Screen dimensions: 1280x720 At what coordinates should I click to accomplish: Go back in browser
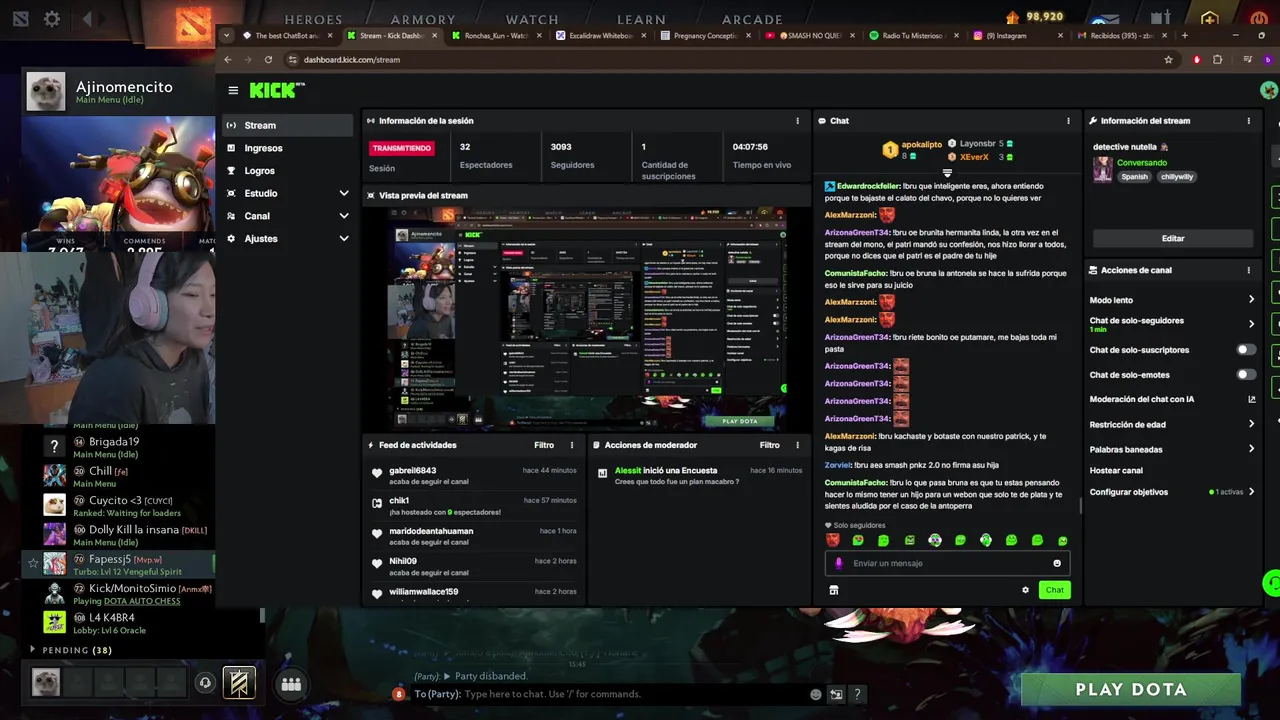pos(228,59)
